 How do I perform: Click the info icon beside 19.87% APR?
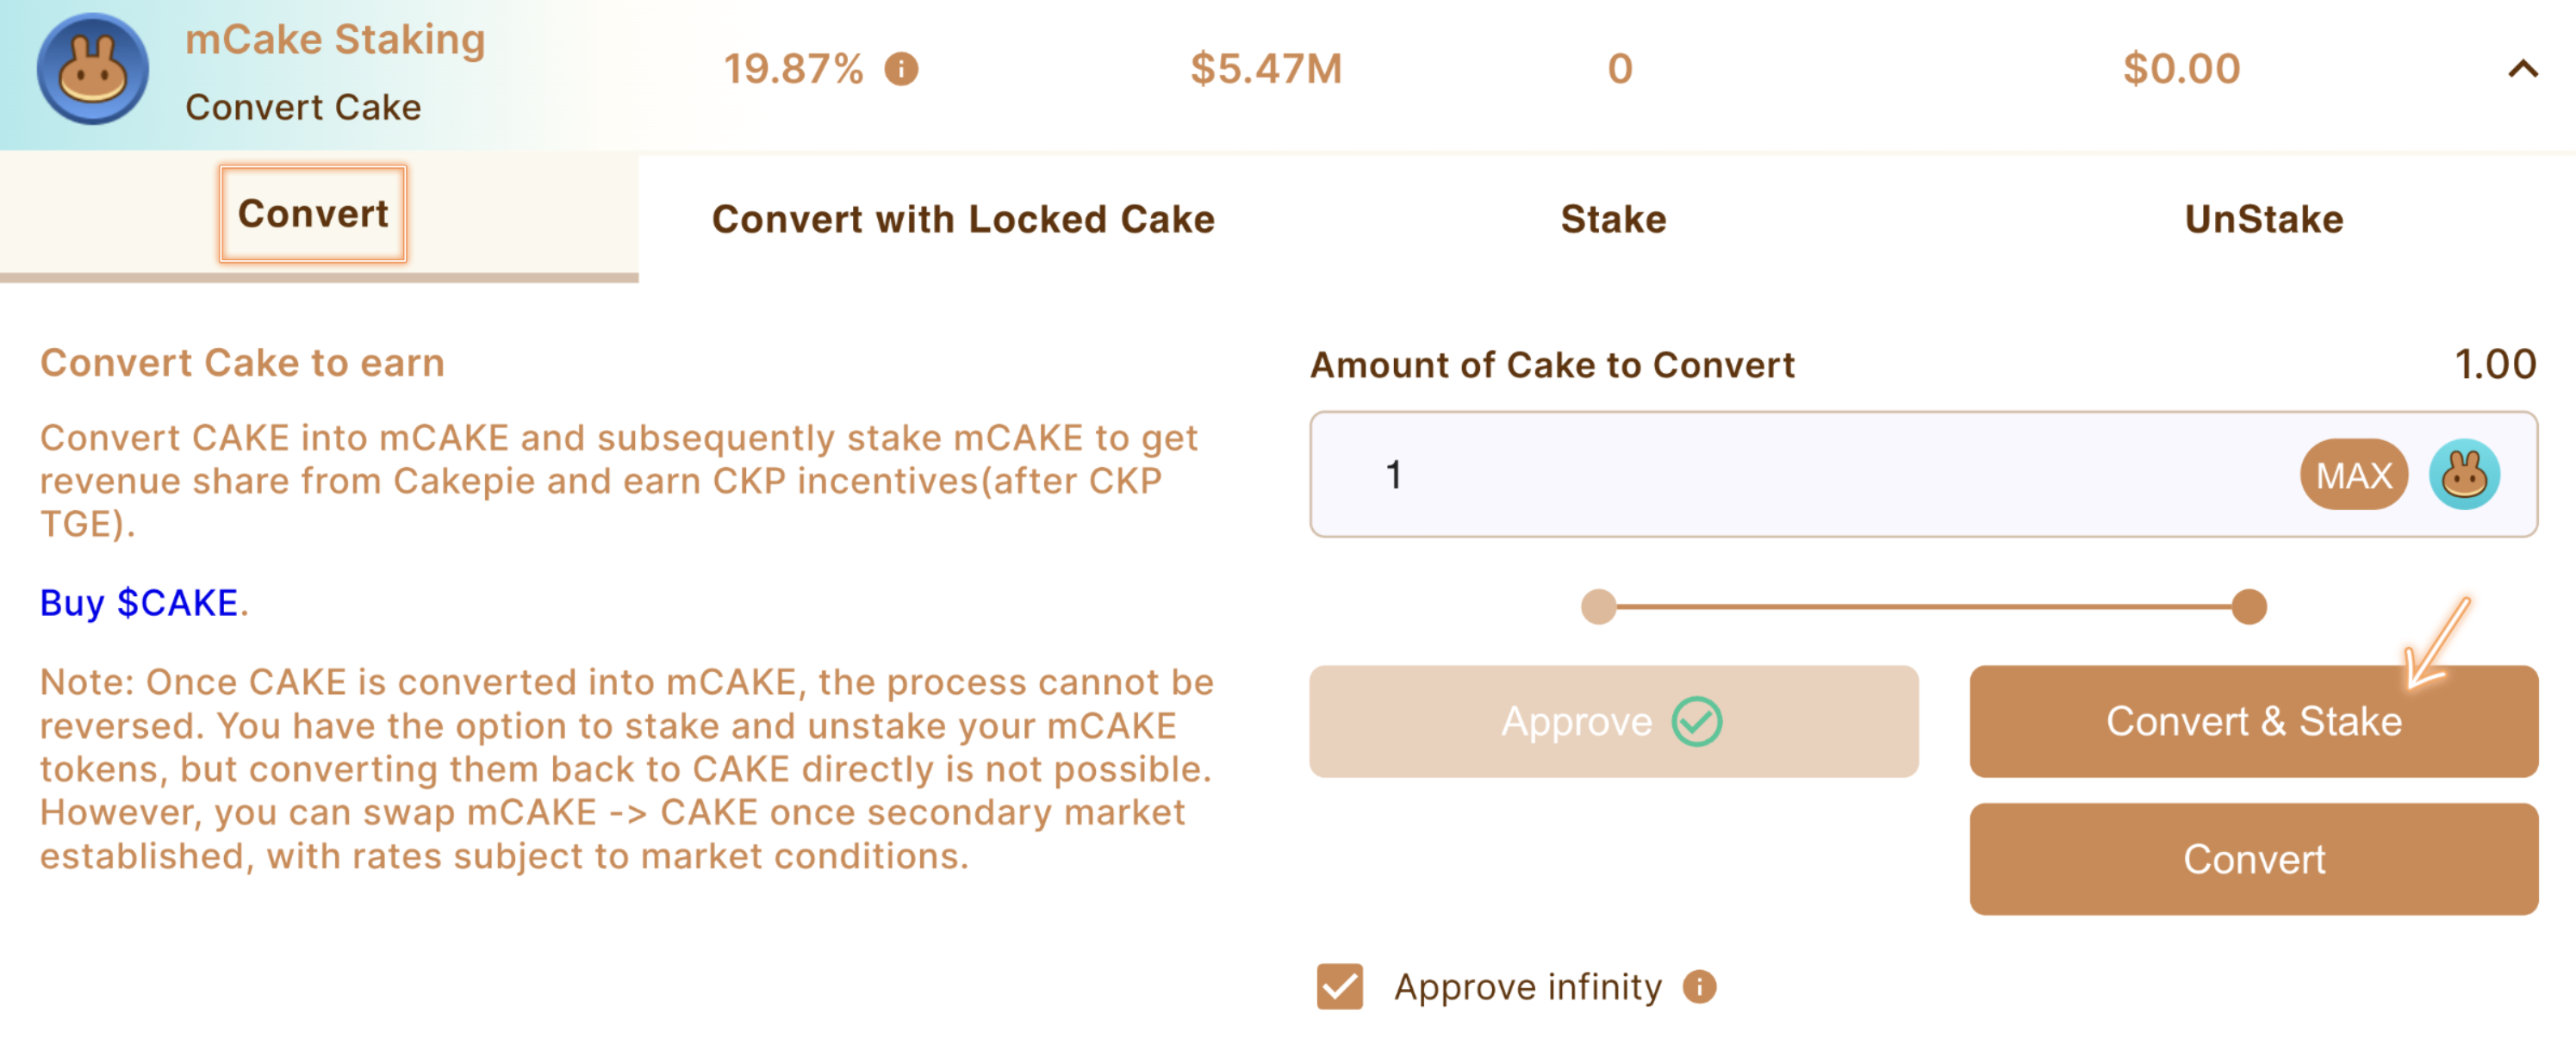[901, 69]
